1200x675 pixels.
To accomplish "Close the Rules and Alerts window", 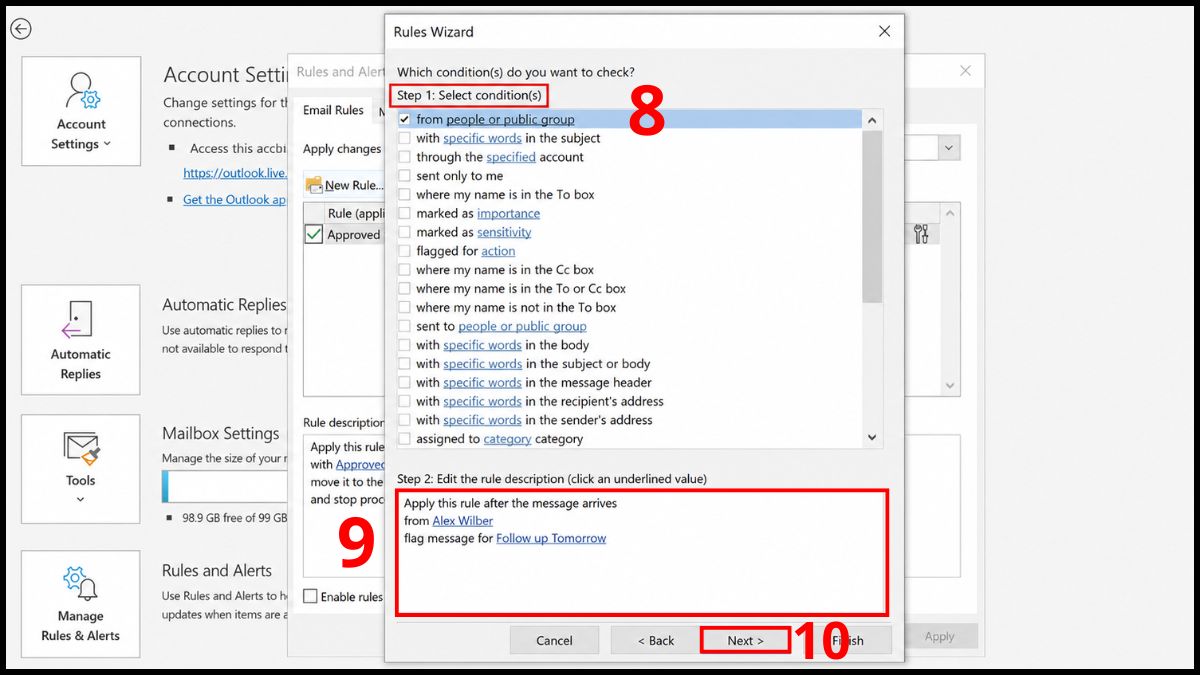I will [965, 71].
